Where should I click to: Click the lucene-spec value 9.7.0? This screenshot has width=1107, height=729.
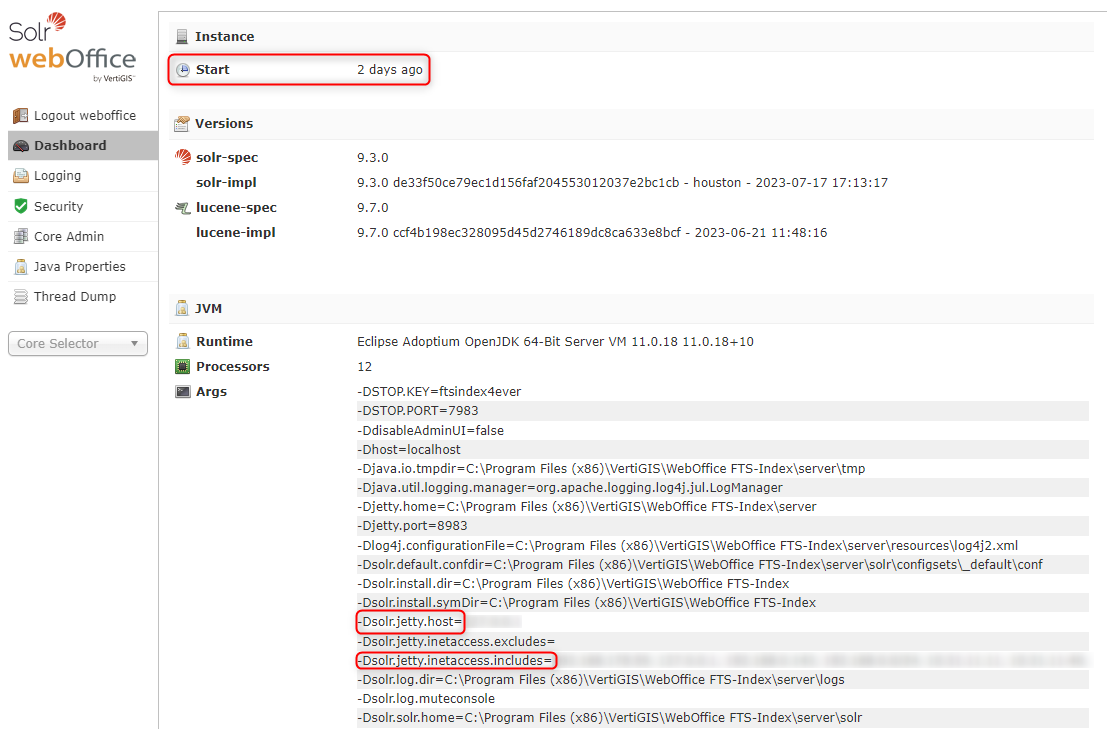click(x=373, y=207)
